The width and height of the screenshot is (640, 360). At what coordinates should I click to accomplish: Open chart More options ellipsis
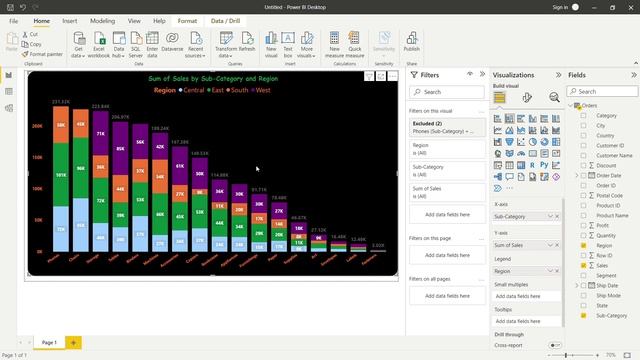[393, 76]
